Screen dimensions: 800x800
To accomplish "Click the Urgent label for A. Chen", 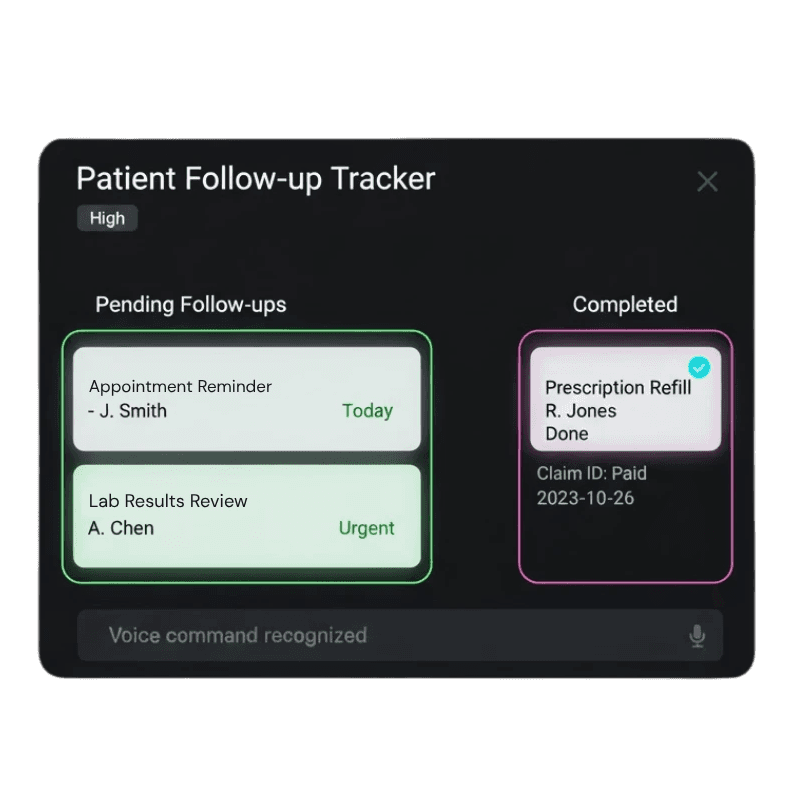I will pyautogui.click(x=367, y=528).
